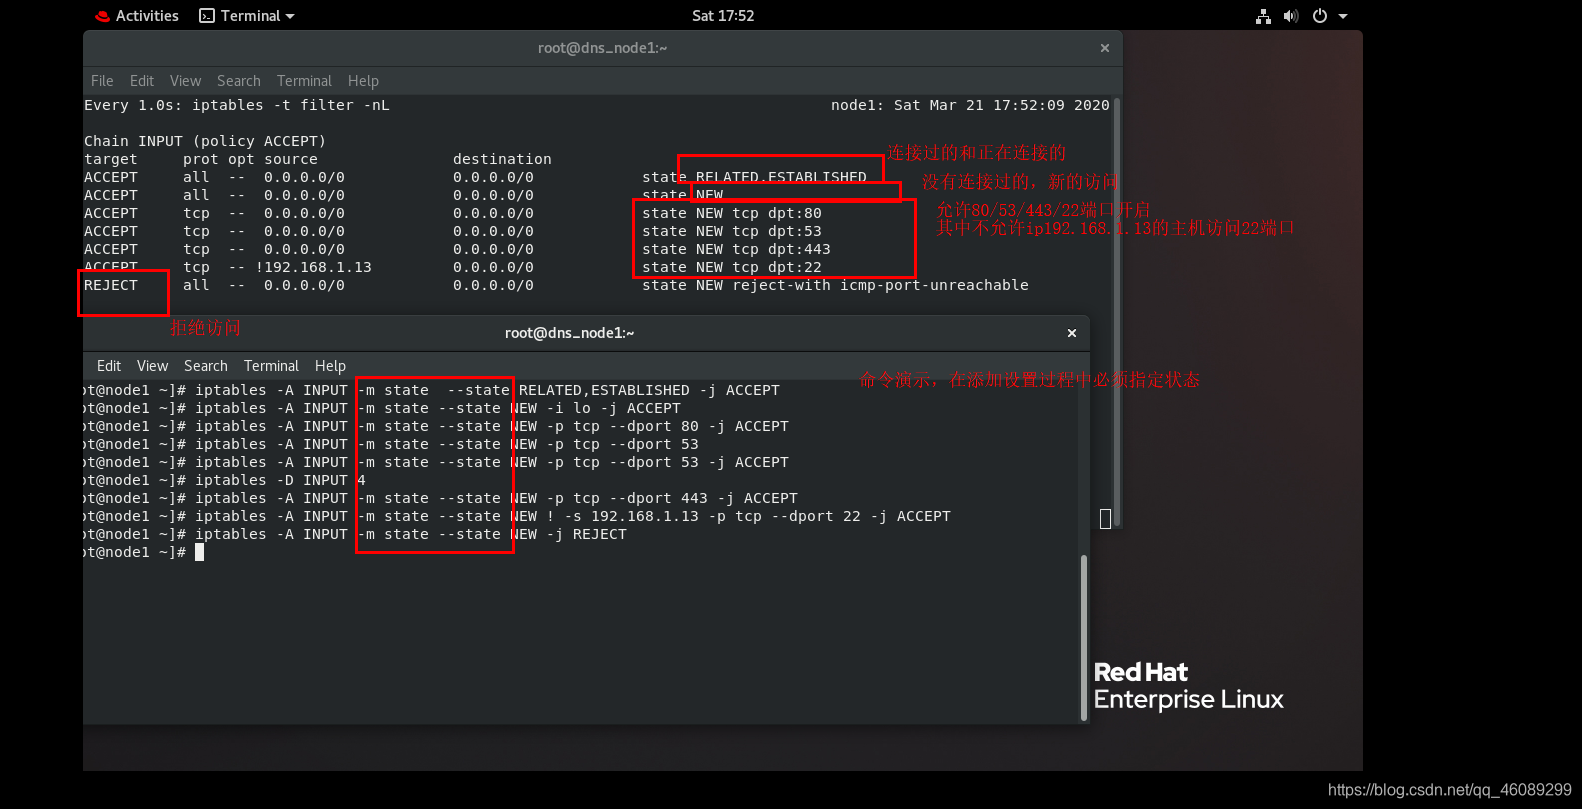Image resolution: width=1582 pixels, height=809 pixels.
Task: Open Terminal menu in back terminal window
Action: [304, 81]
